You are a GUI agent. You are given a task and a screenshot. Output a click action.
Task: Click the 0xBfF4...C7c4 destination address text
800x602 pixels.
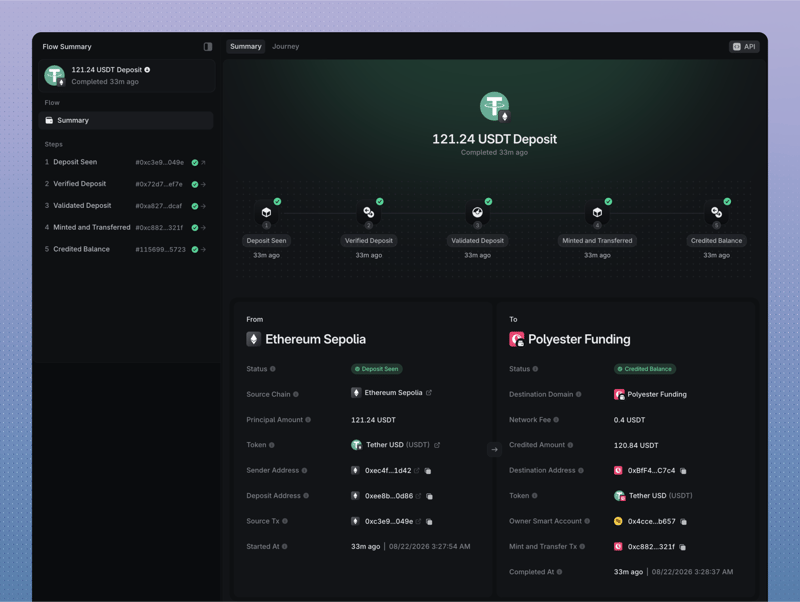click(651, 471)
